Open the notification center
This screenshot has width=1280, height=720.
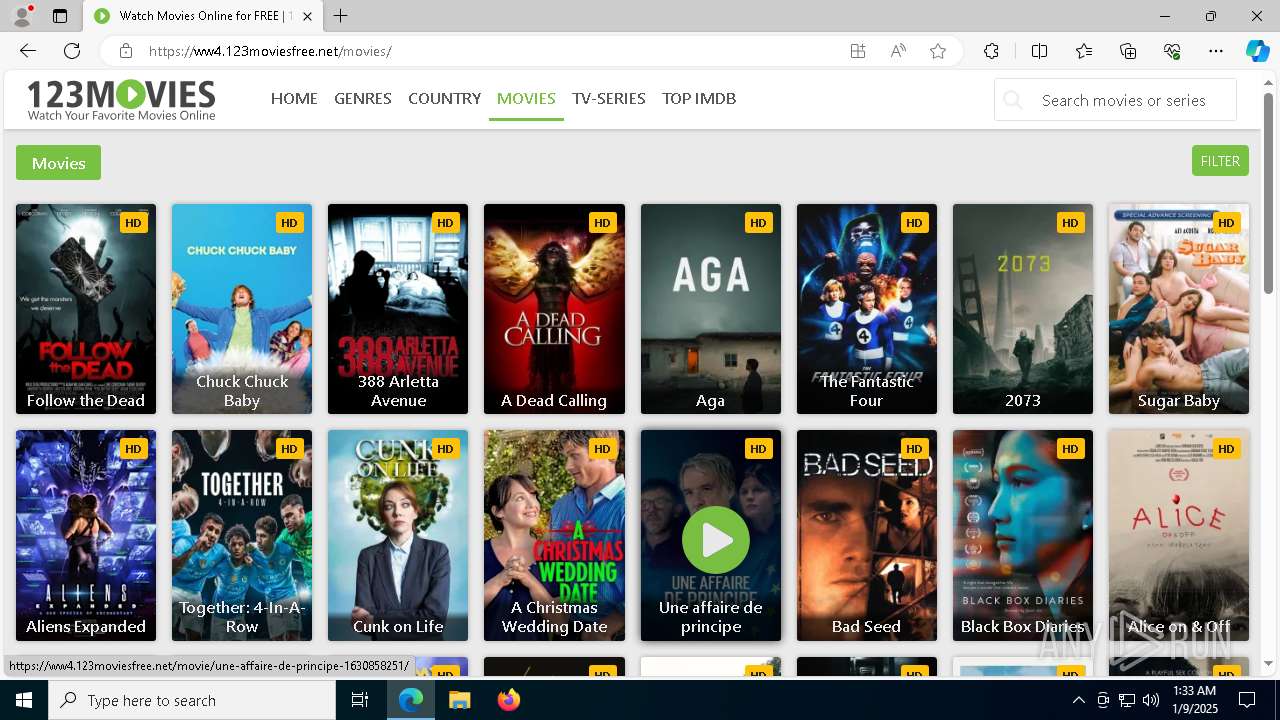1247,700
